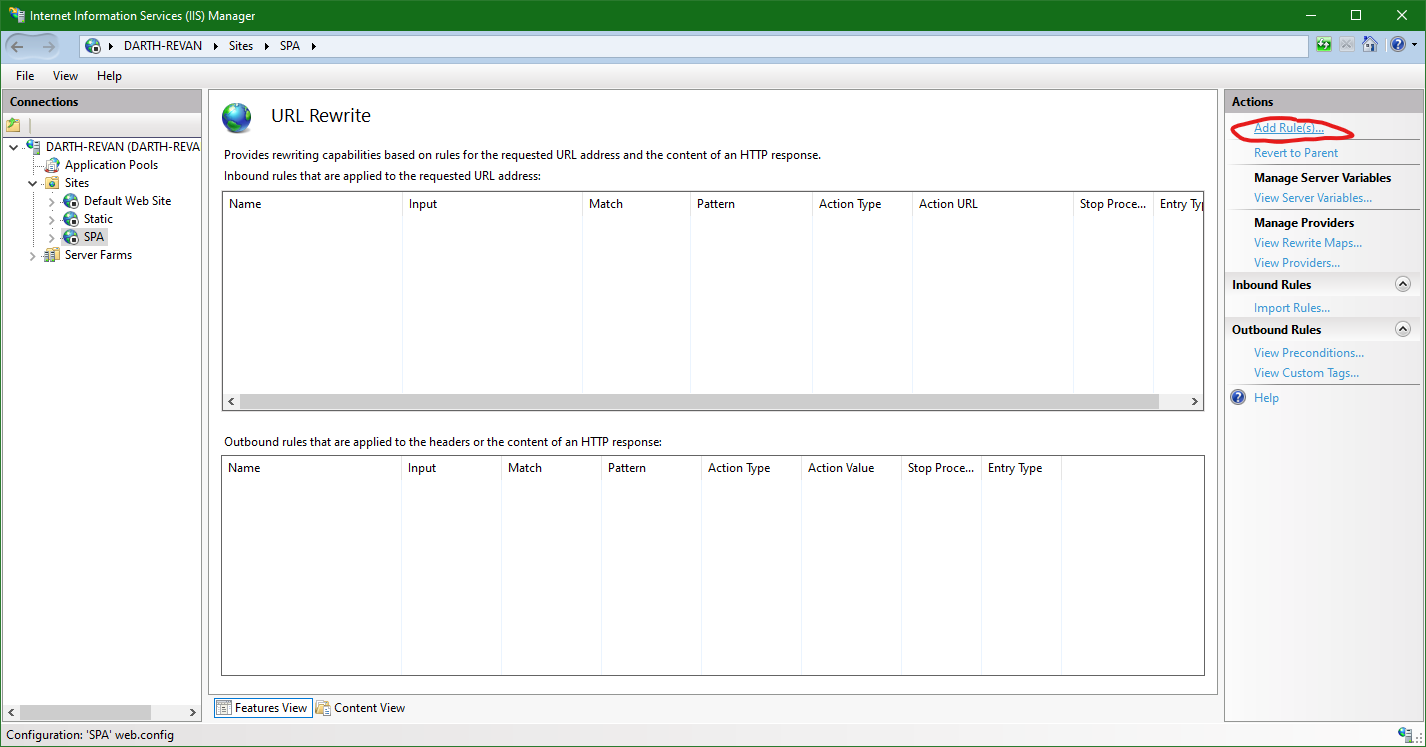Click the green Restart icon in the toolbar
The width and height of the screenshot is (1426, 747).
coord(1323,44)
